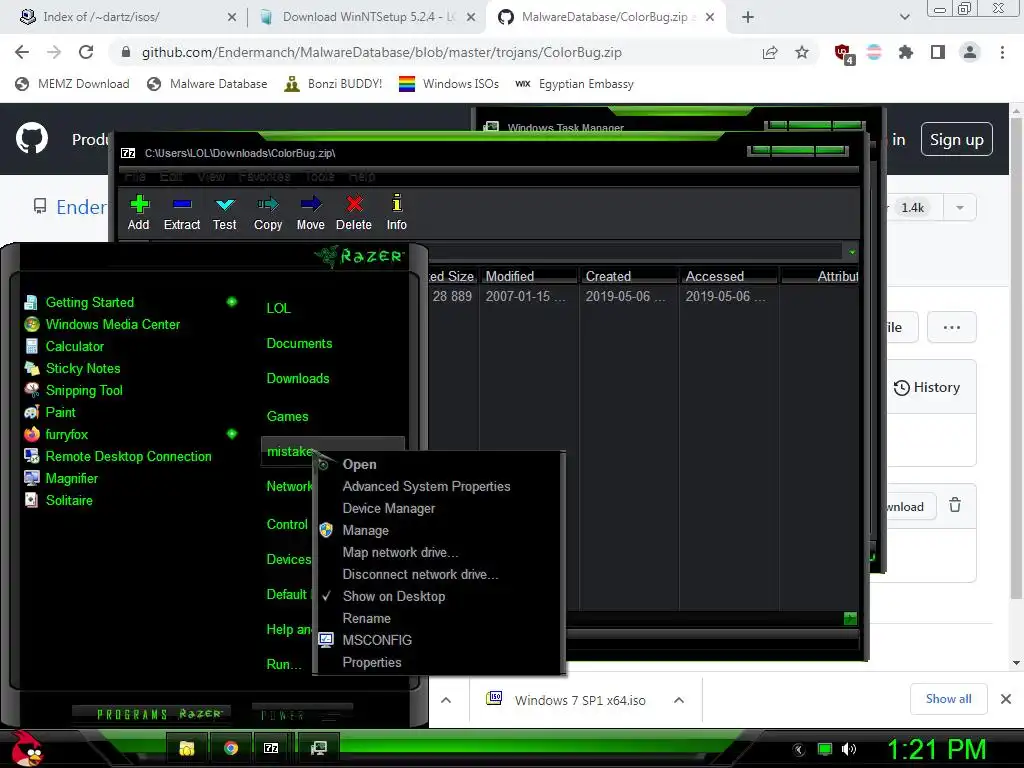Extract files using 7-Zip Extract icon
1024x768 pixels.
point(182,212)
